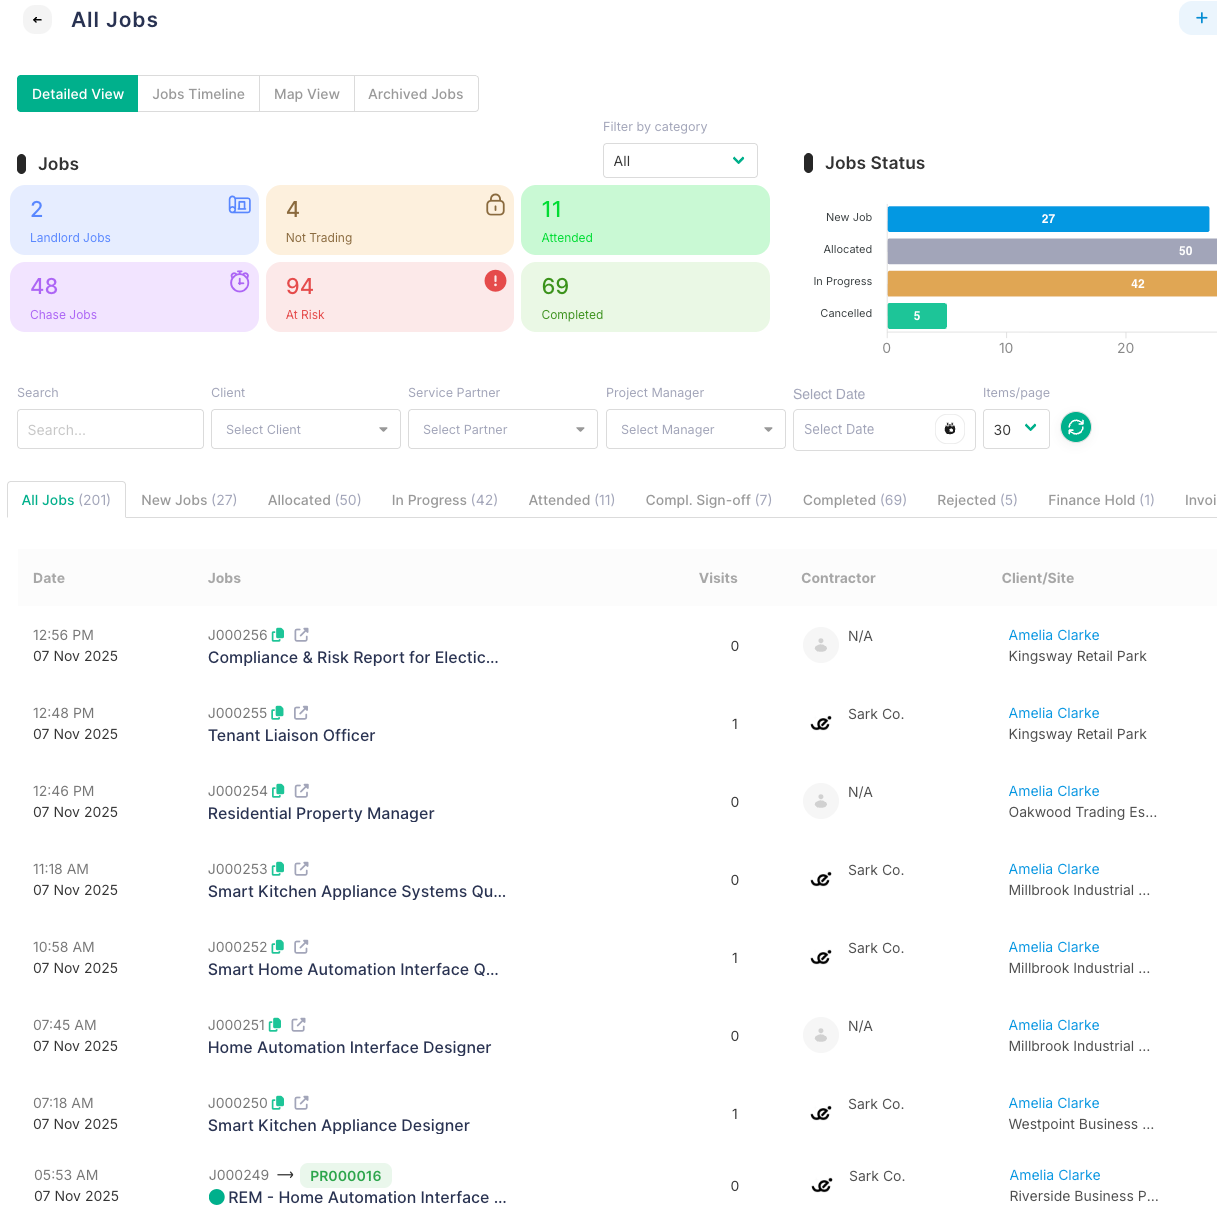
Task: Open the PR000016 project badge
Action: click(345, 1175)
